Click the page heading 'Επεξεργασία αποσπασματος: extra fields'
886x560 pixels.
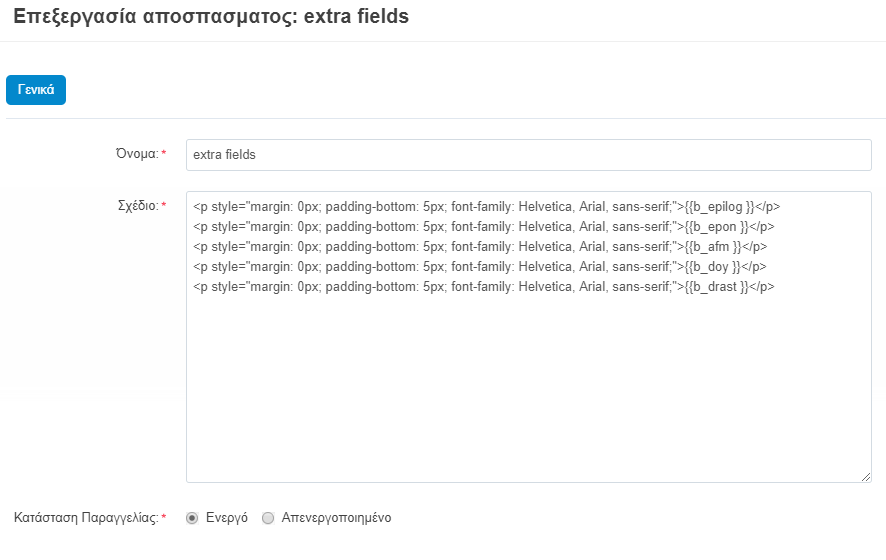[x=211, y=16]
